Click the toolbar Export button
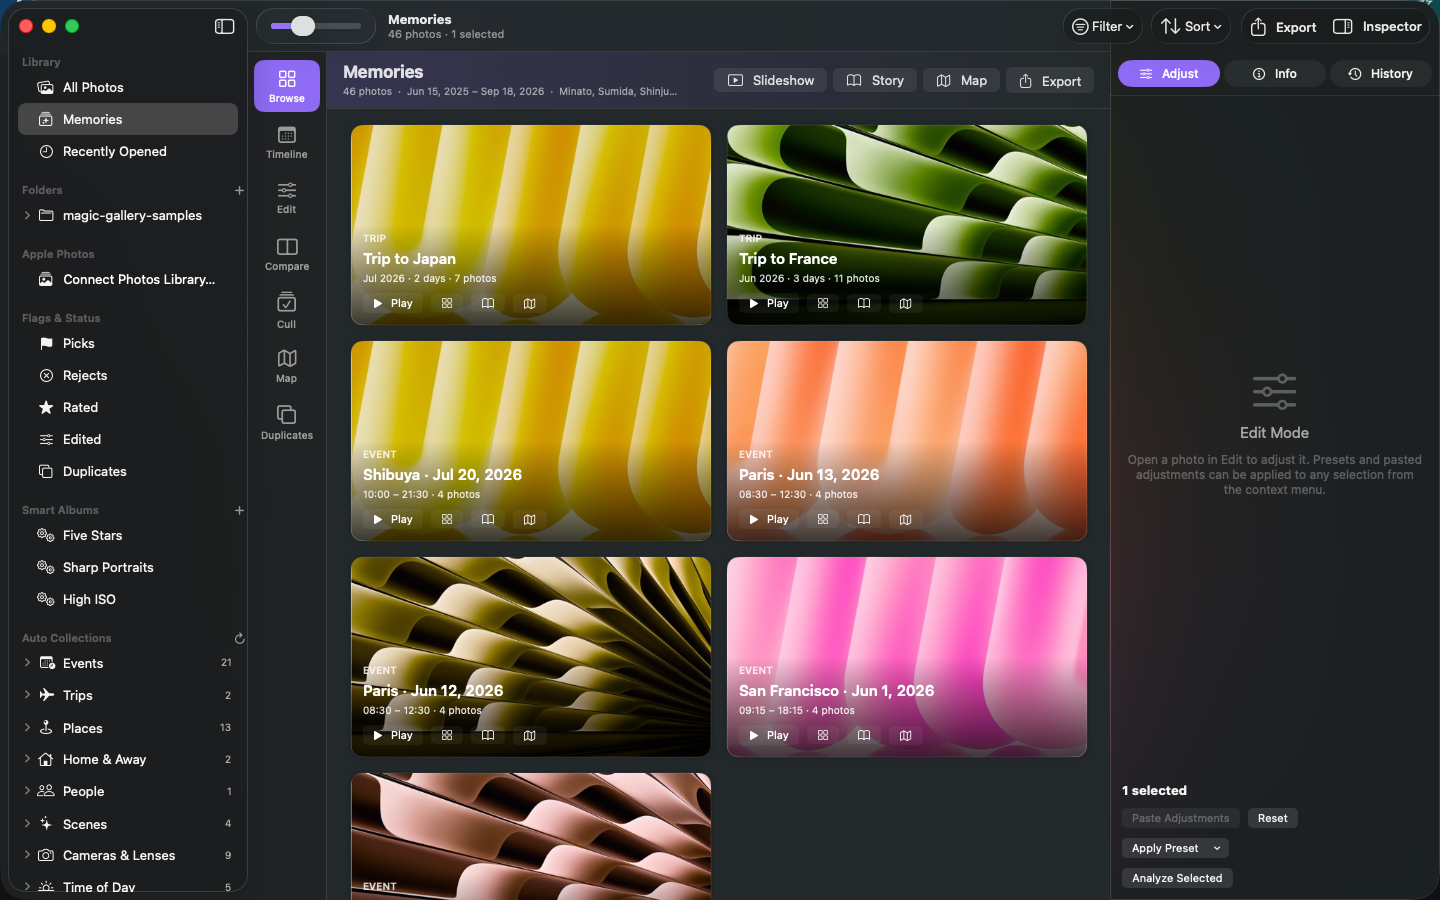 [x=1283, y=27]
